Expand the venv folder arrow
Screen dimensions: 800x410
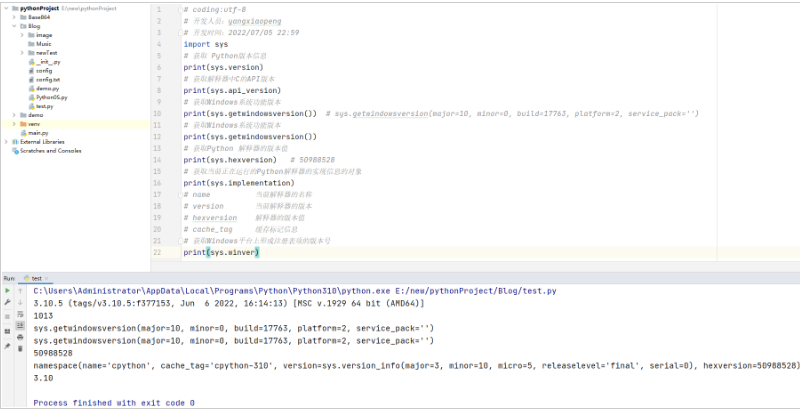click(x=14, y=124)
